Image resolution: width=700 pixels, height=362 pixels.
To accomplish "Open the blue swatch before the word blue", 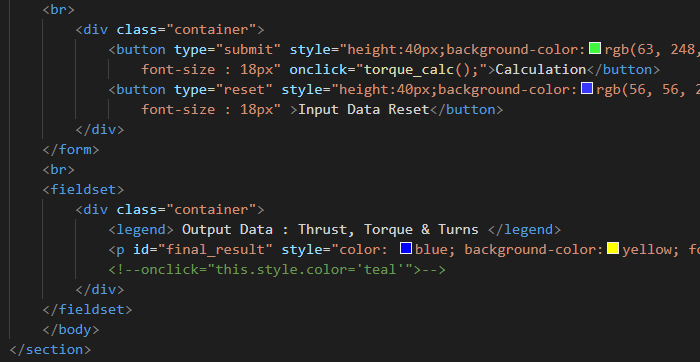I will pos(405,248).
